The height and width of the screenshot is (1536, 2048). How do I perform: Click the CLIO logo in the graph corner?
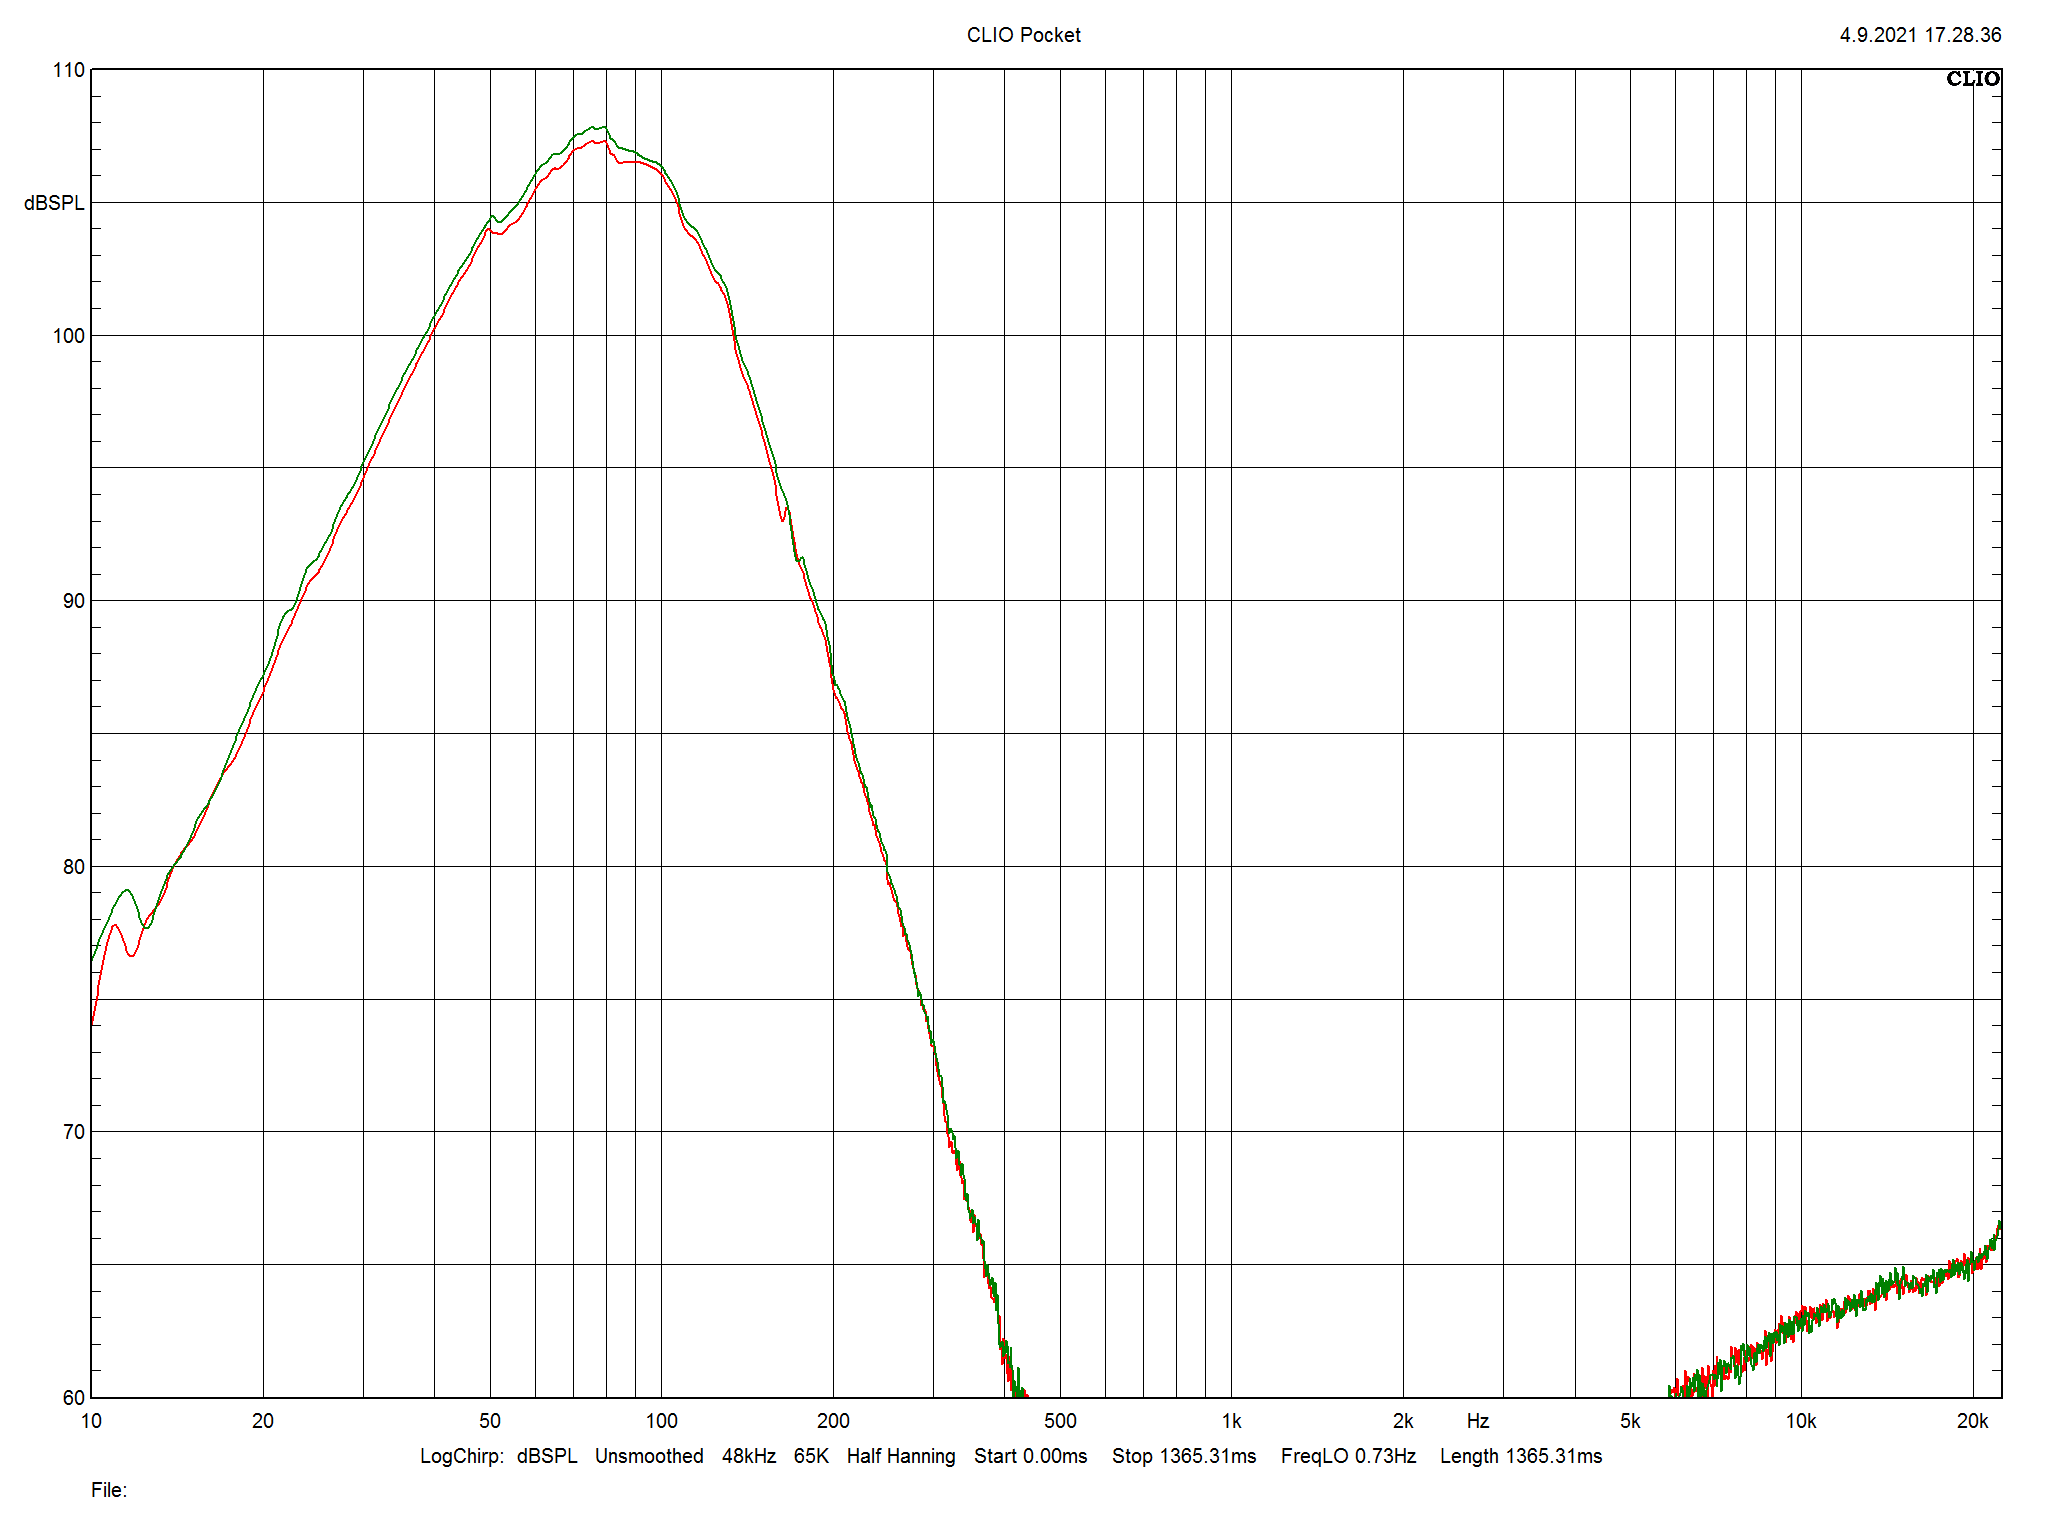[1971, 79]
